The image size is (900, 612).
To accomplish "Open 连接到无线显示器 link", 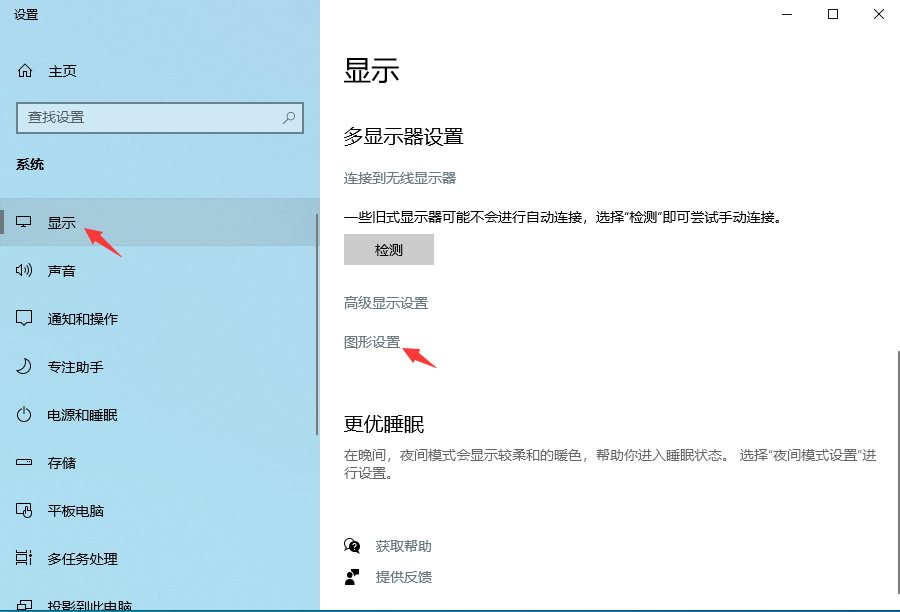I will click(x=399, y=179).
